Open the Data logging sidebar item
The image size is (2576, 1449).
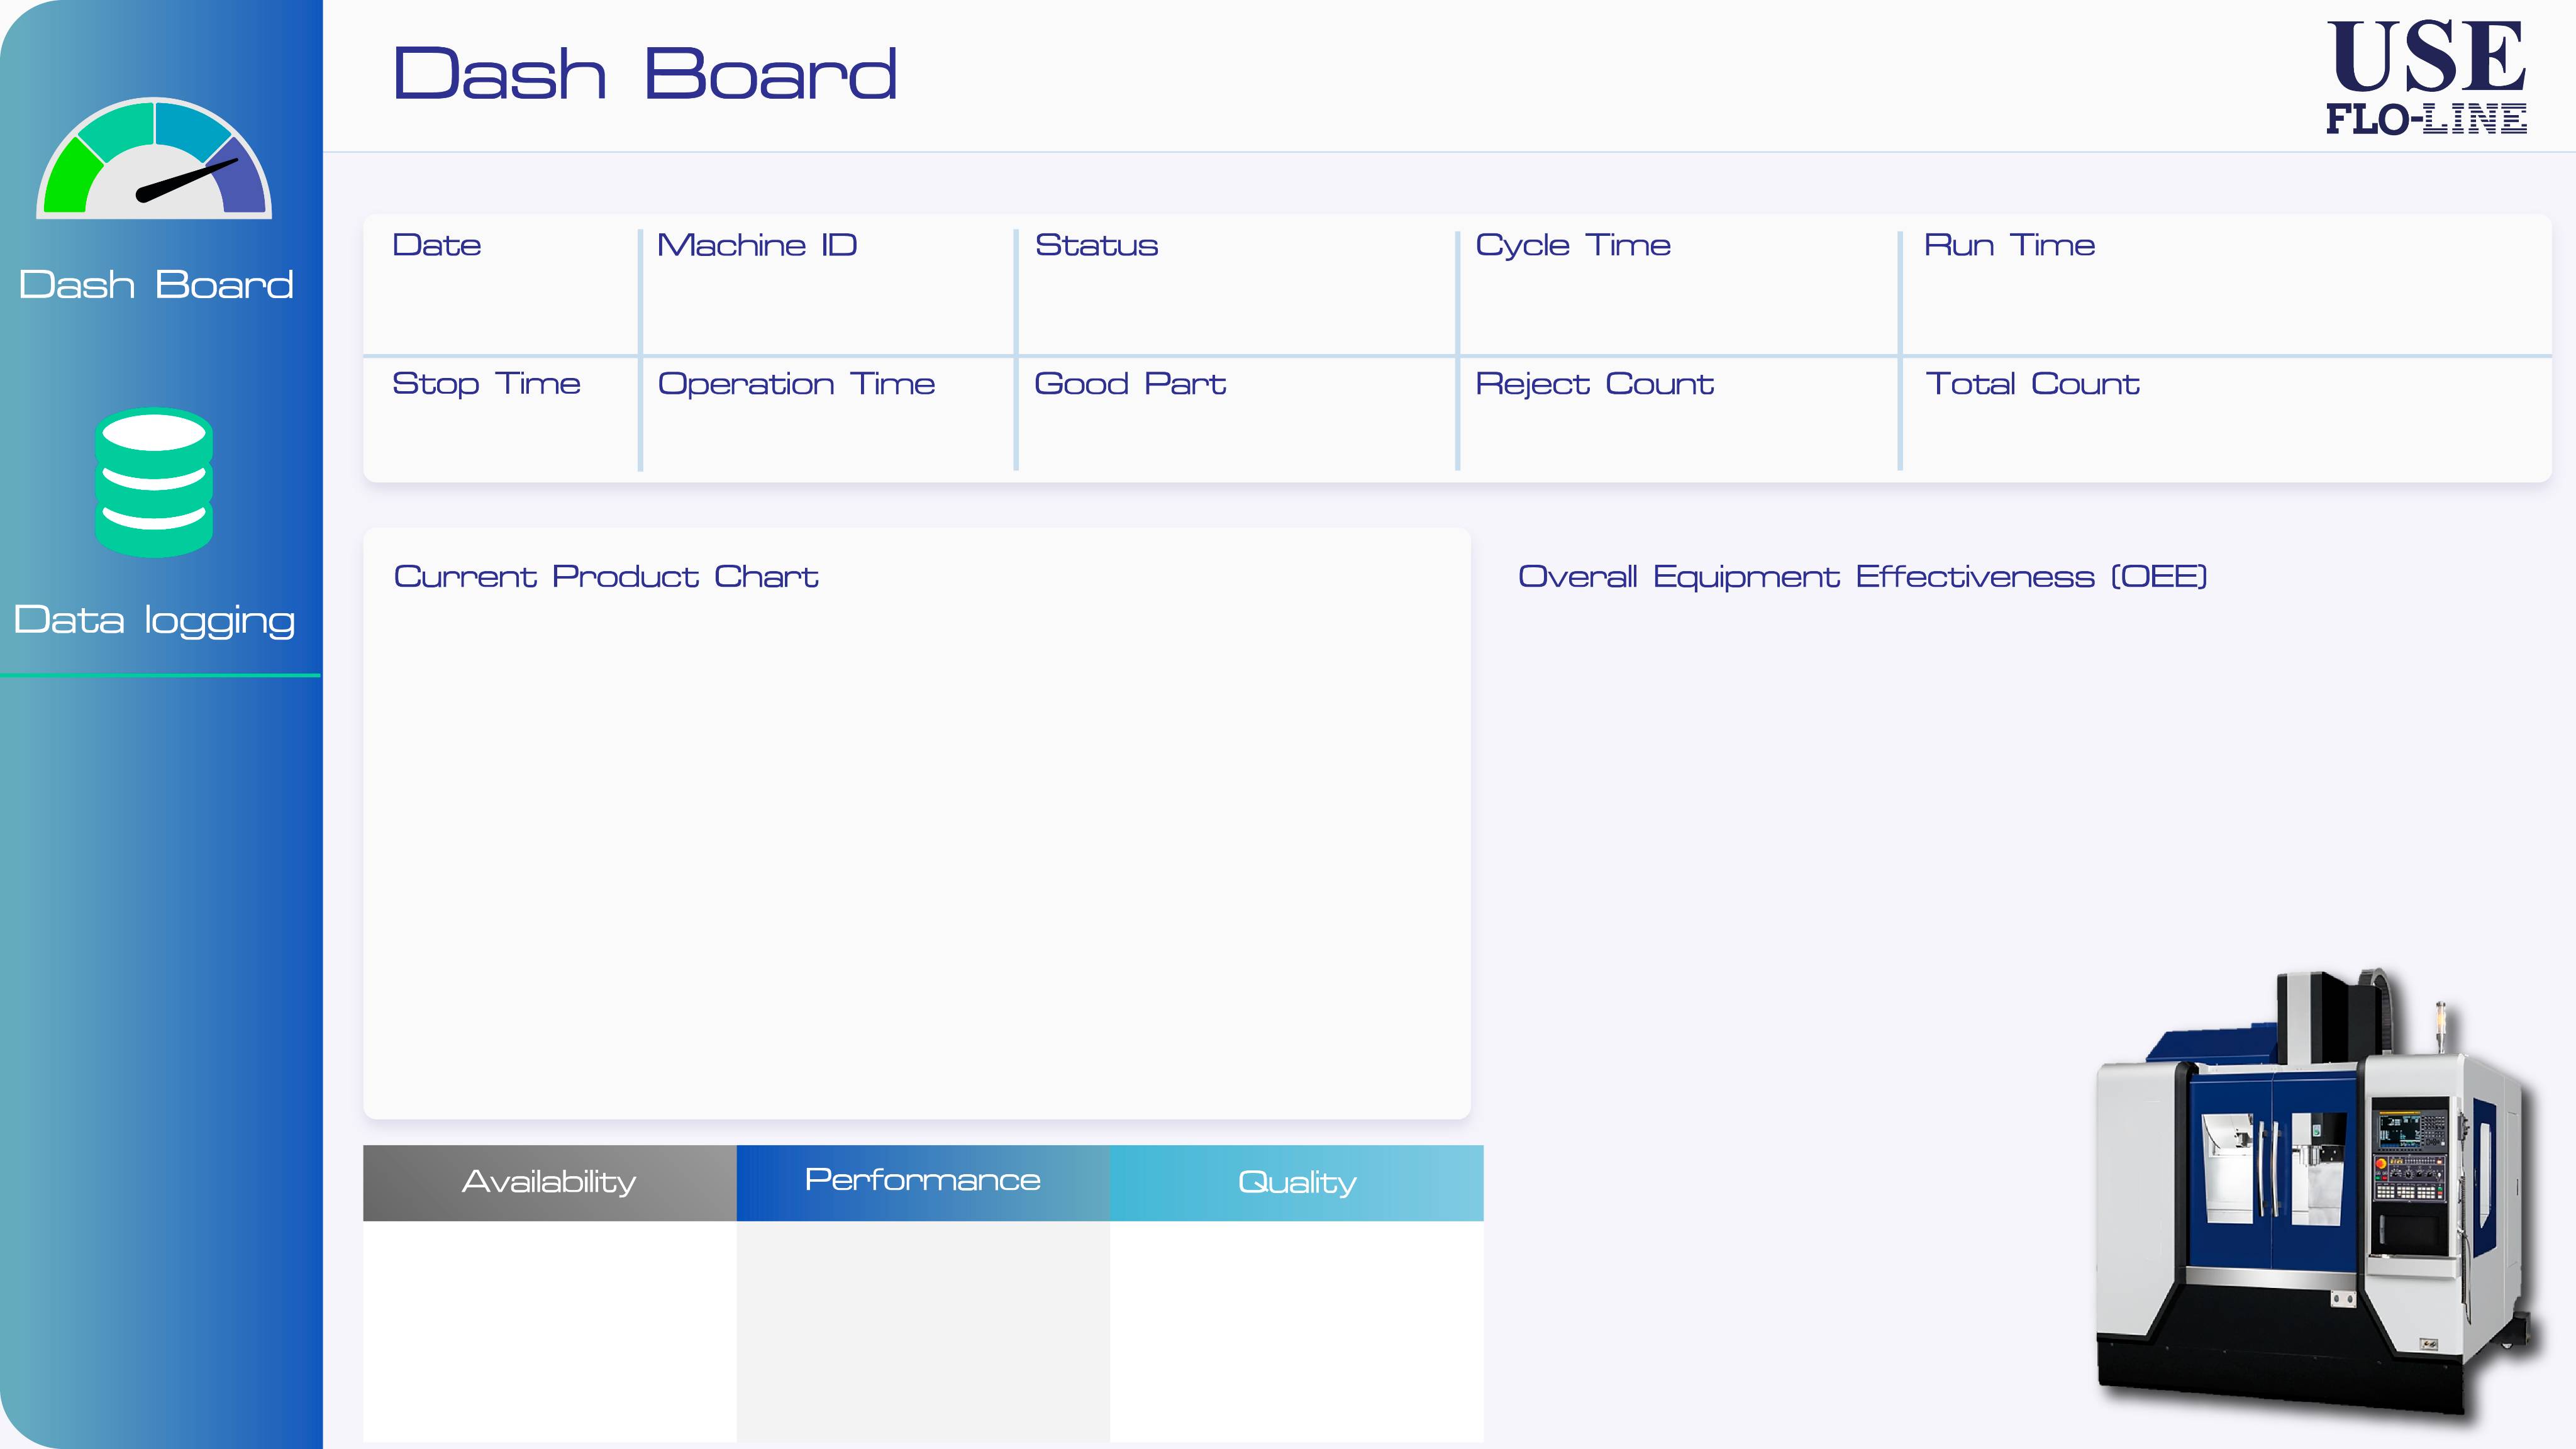(154, 620)
